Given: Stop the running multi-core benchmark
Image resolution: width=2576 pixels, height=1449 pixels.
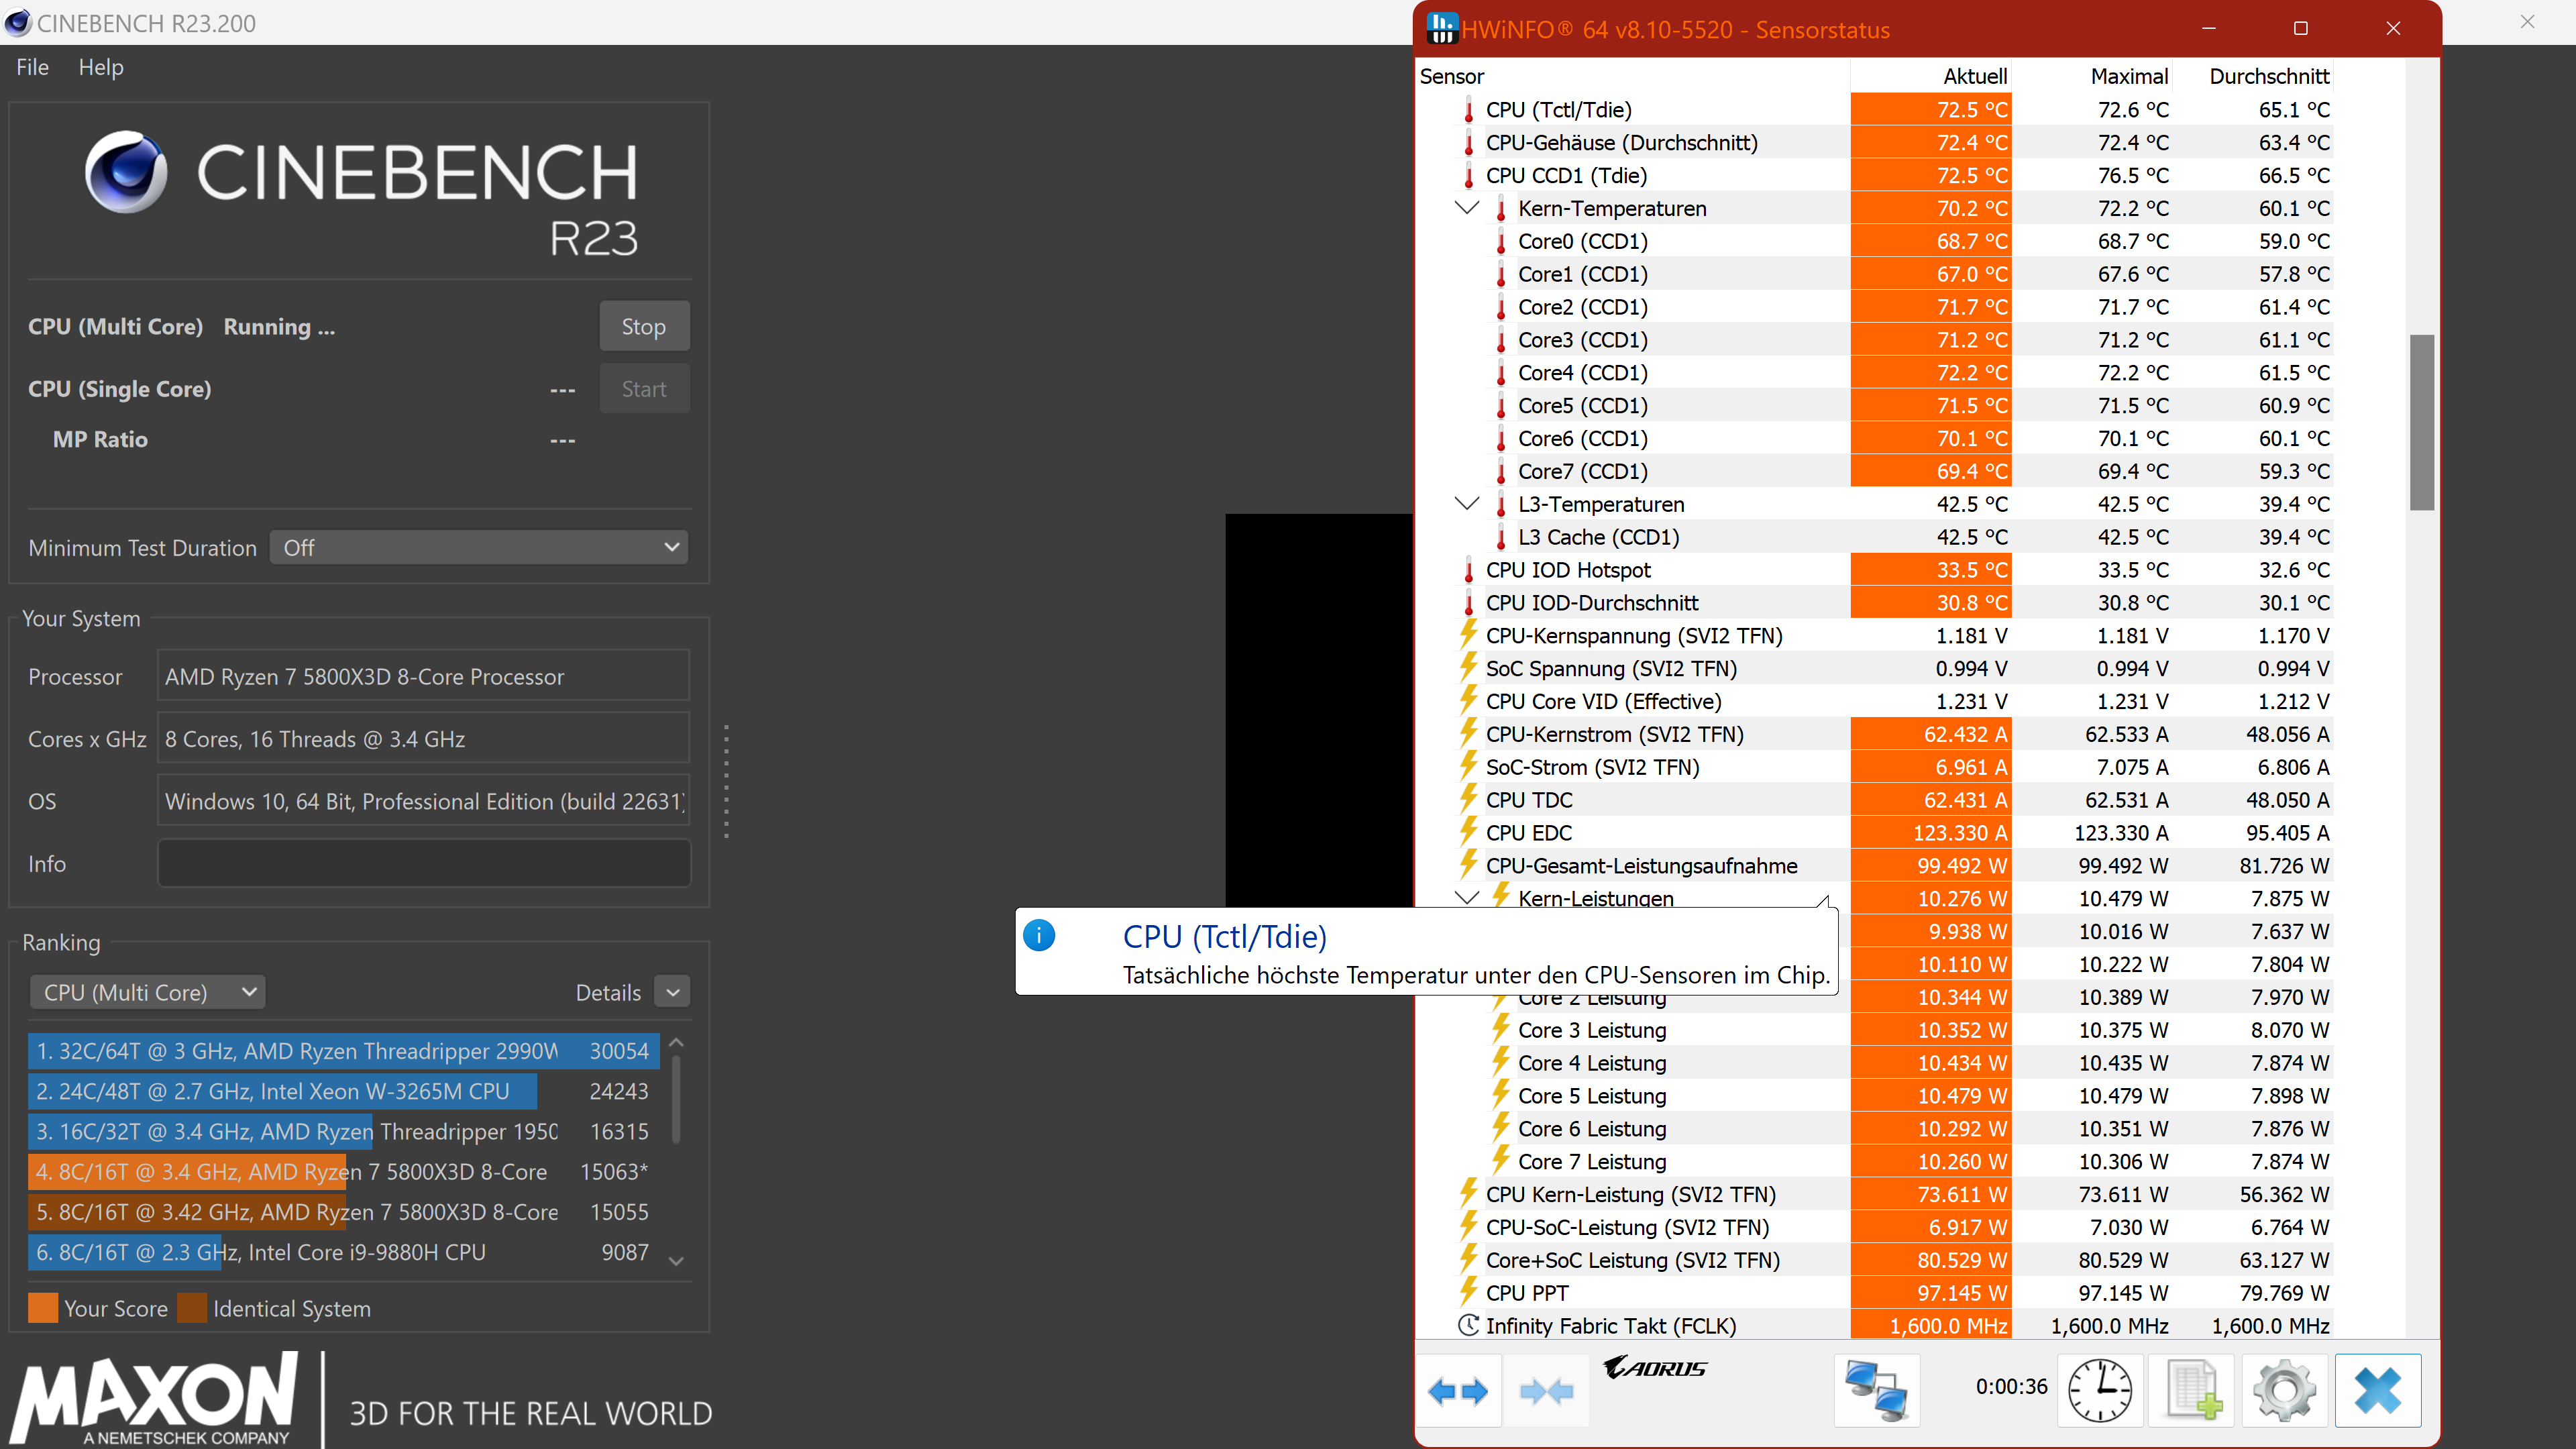Looking at the screenshot, I should pyautogui.click(x=643, y=327).
